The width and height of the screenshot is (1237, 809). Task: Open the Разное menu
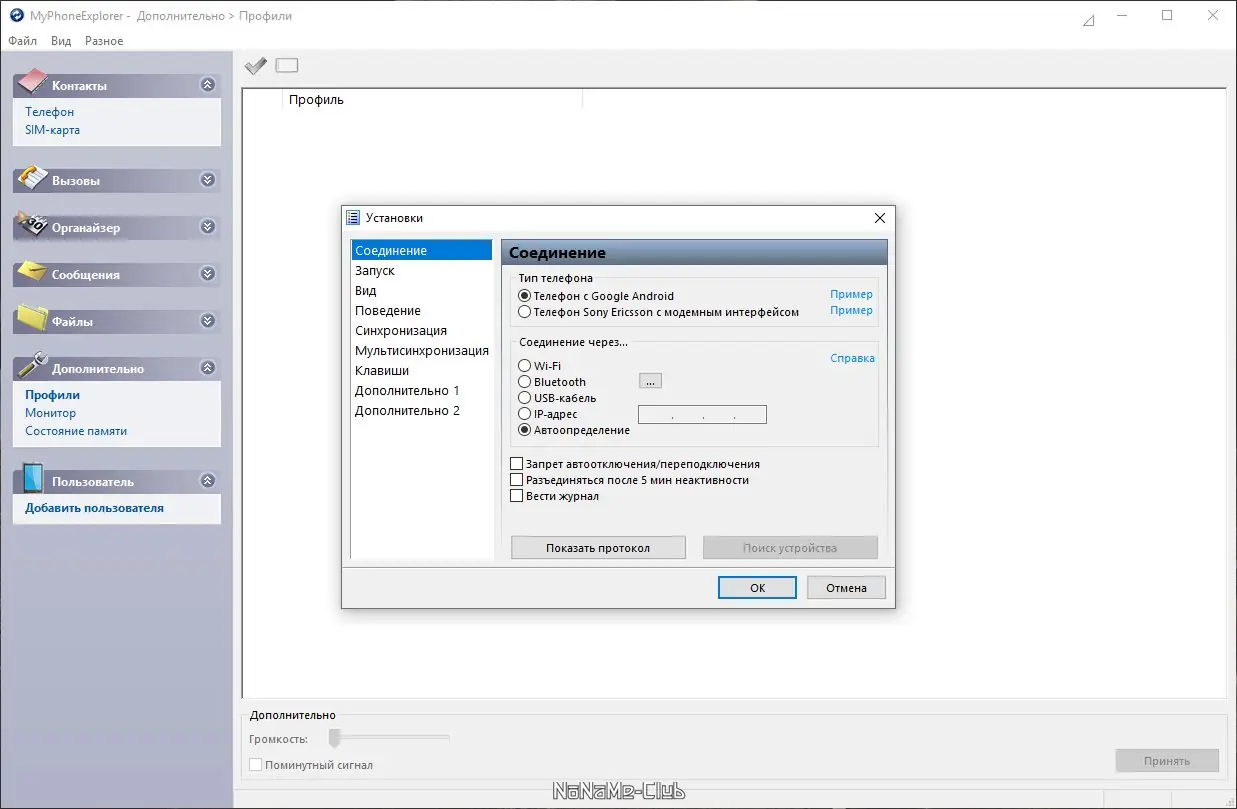point(104,41)
